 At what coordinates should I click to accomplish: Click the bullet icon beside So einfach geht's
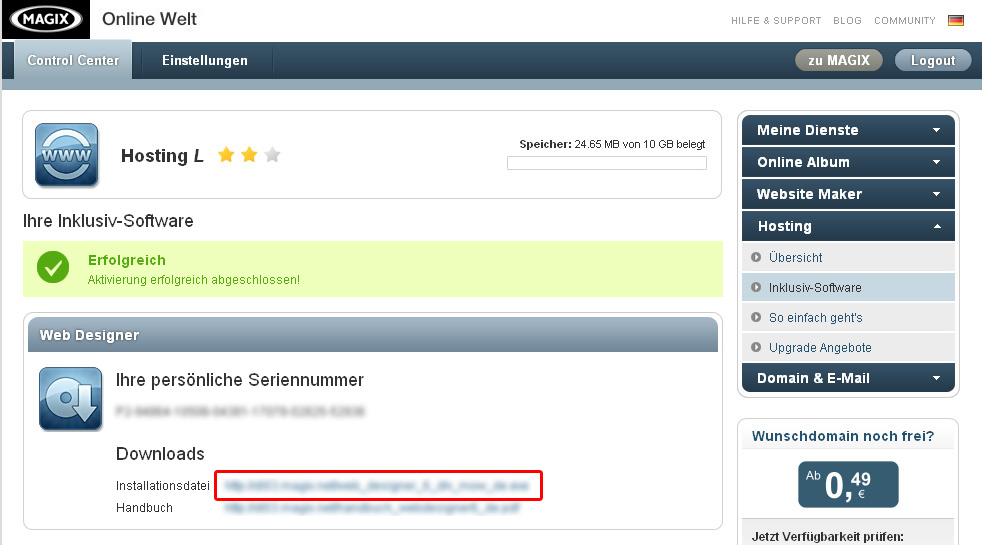(x=756, y=317)
